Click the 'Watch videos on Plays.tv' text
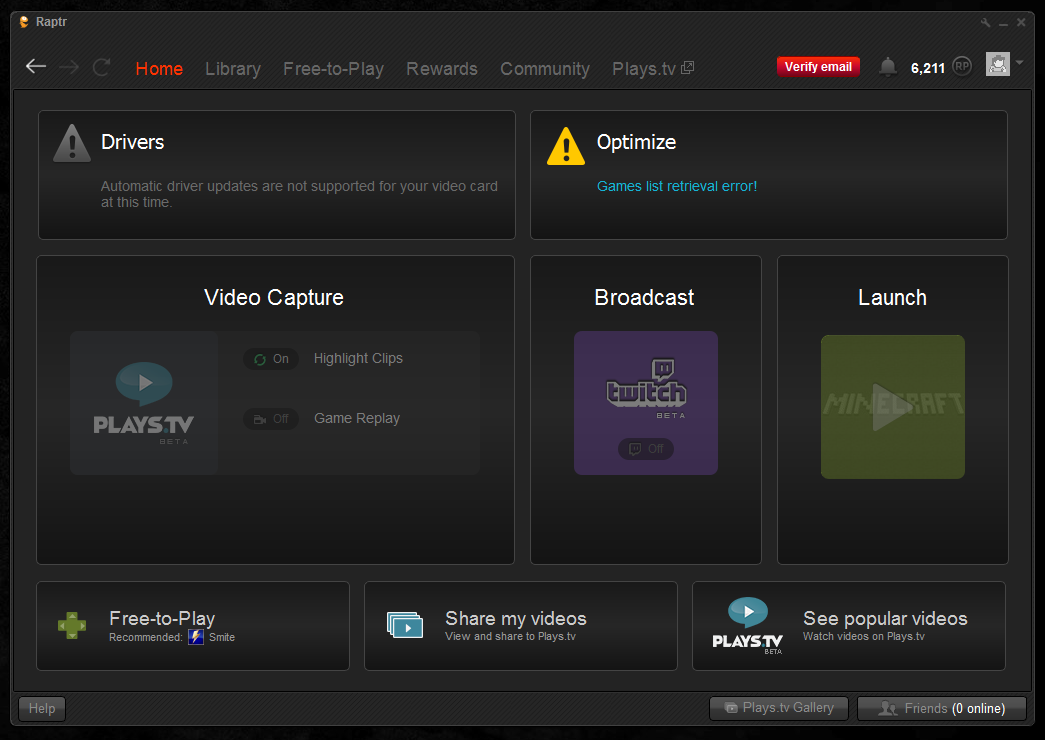This screenshot has height=740, width=1045. 864,637
